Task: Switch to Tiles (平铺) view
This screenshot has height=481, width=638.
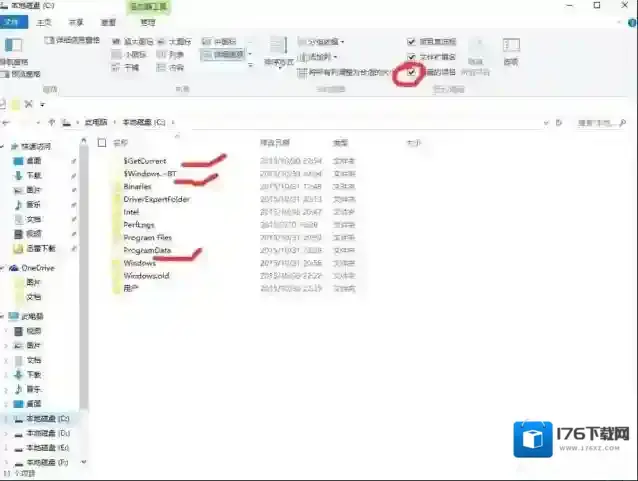Action: click(x=126, y=68)
